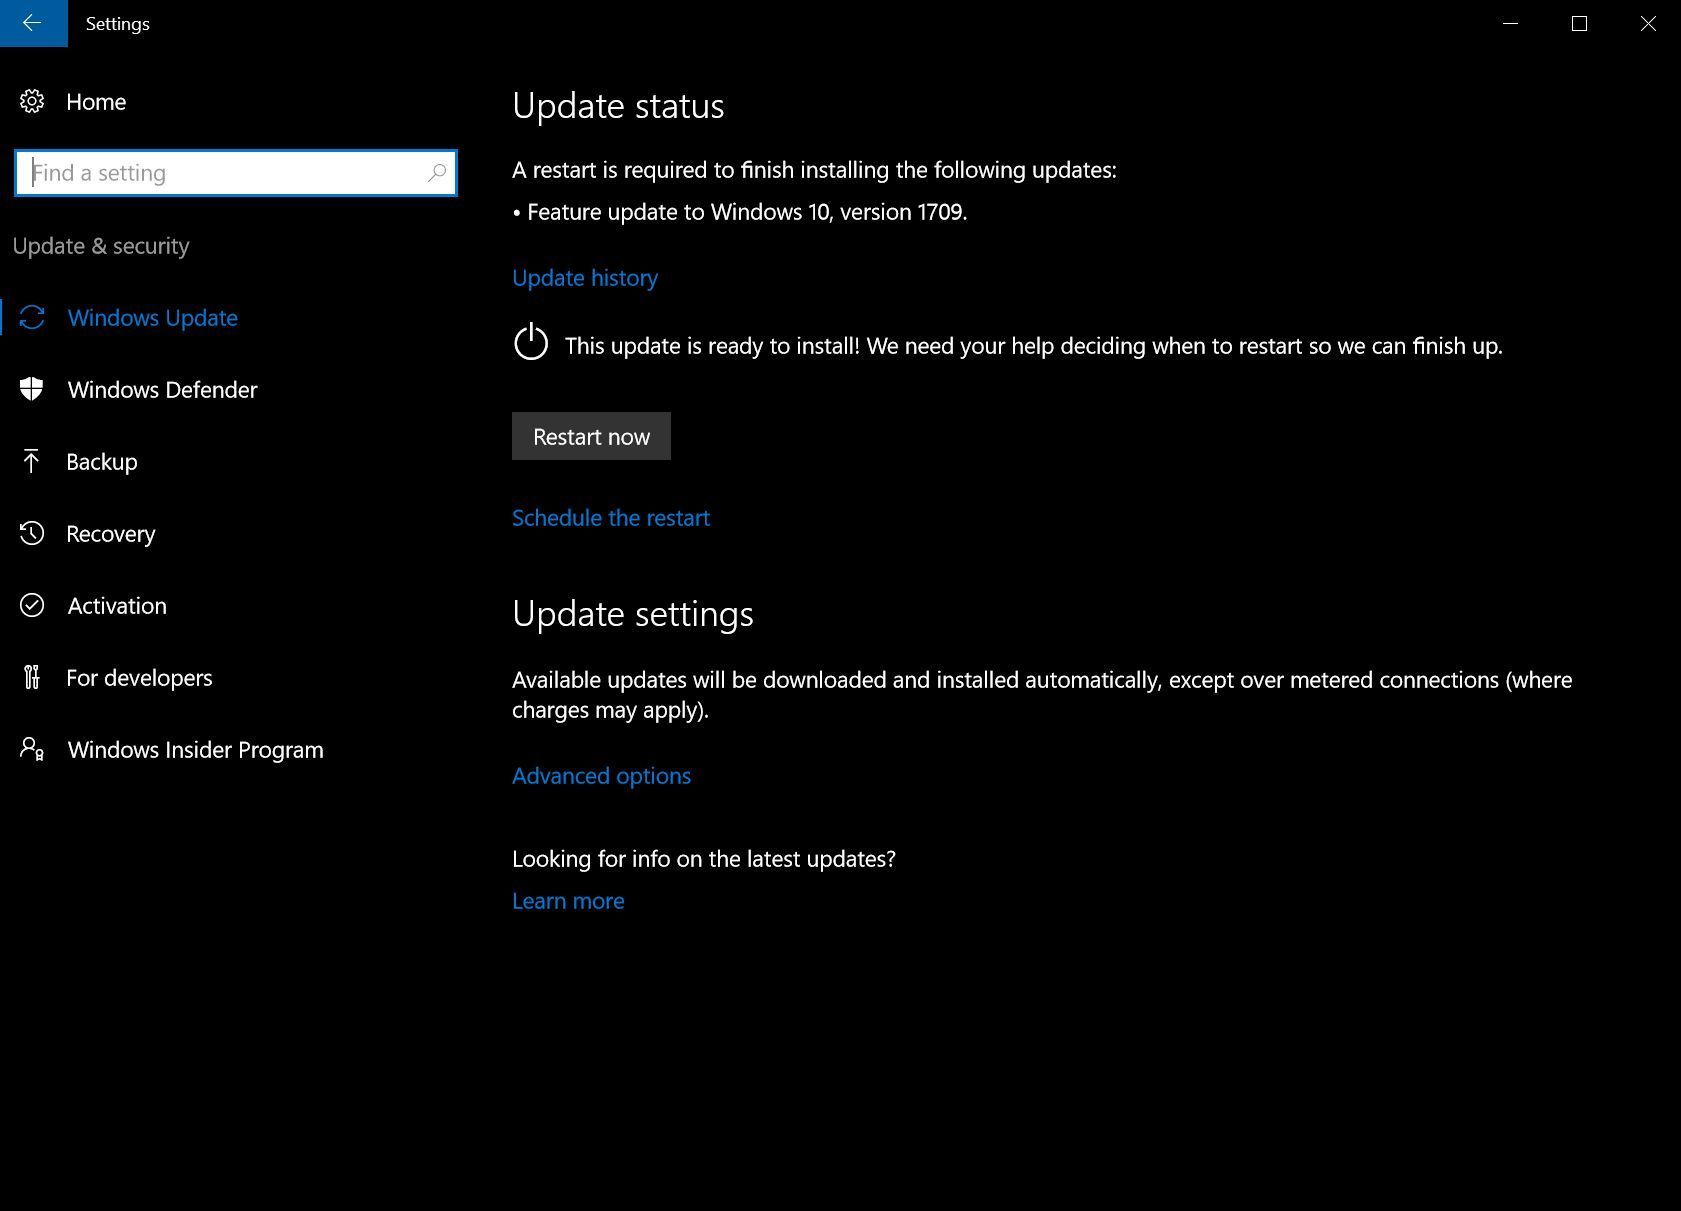Viewport: 1681px width, 1211px height.
Task: Focus the Find a setting search box
Action: (236, 173)
